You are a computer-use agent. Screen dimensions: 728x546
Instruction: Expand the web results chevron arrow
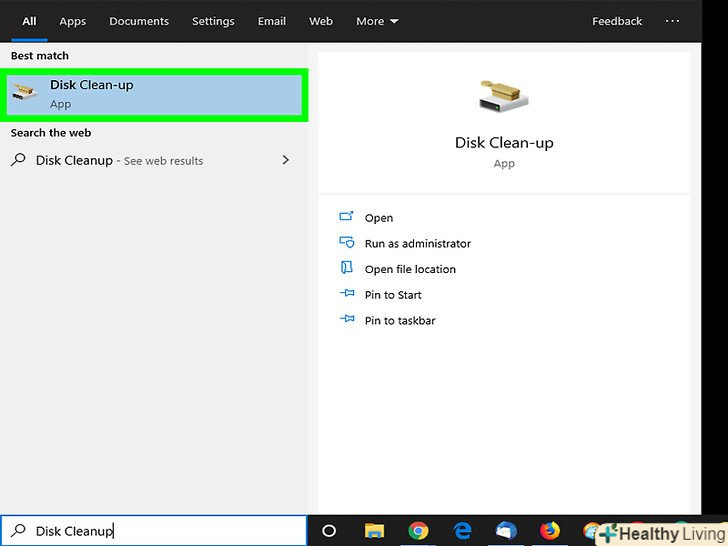point(286,160)
